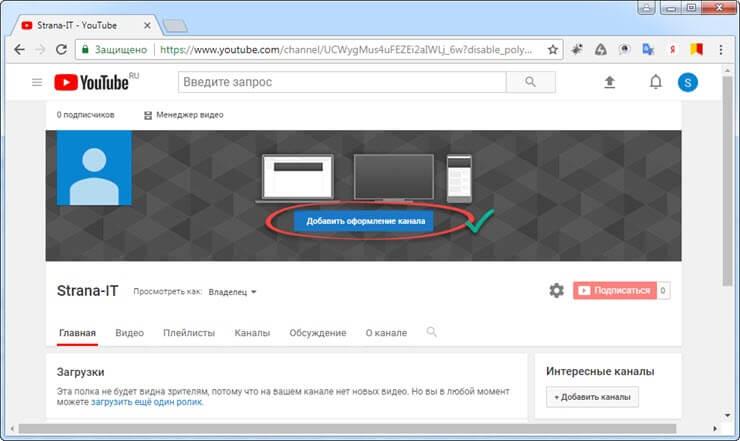Click the round gray extension icon
Image resolution: width=740 pixels, height=441 pixels.
pyautogui.click(x=624, y=50)
